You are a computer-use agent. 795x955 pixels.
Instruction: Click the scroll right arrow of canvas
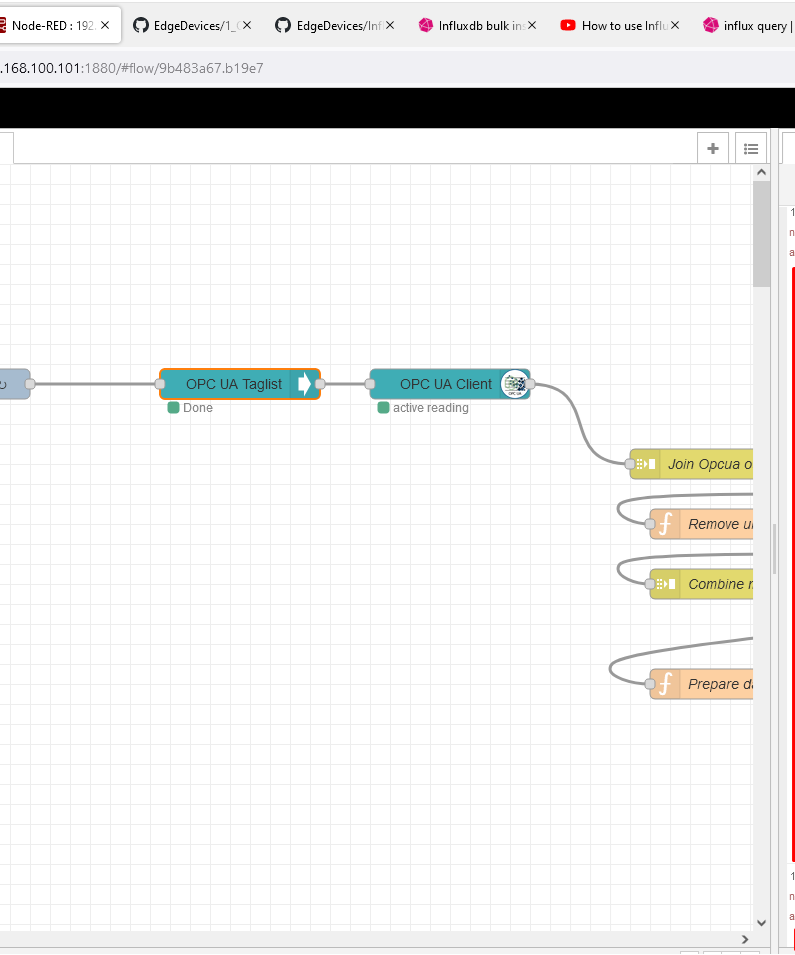tap(744, 939)
